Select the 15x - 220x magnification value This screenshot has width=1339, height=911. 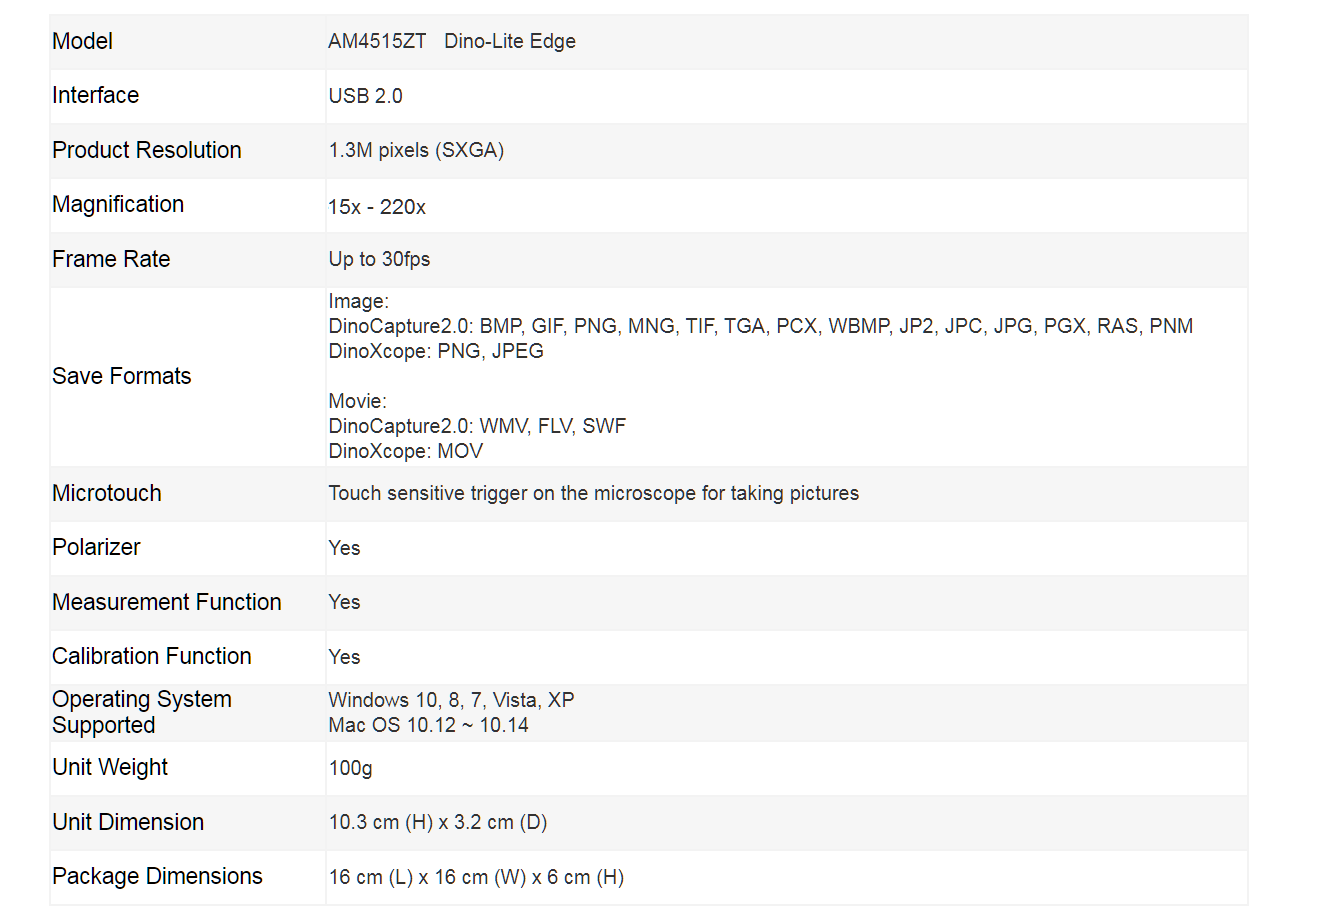[377, 207]
